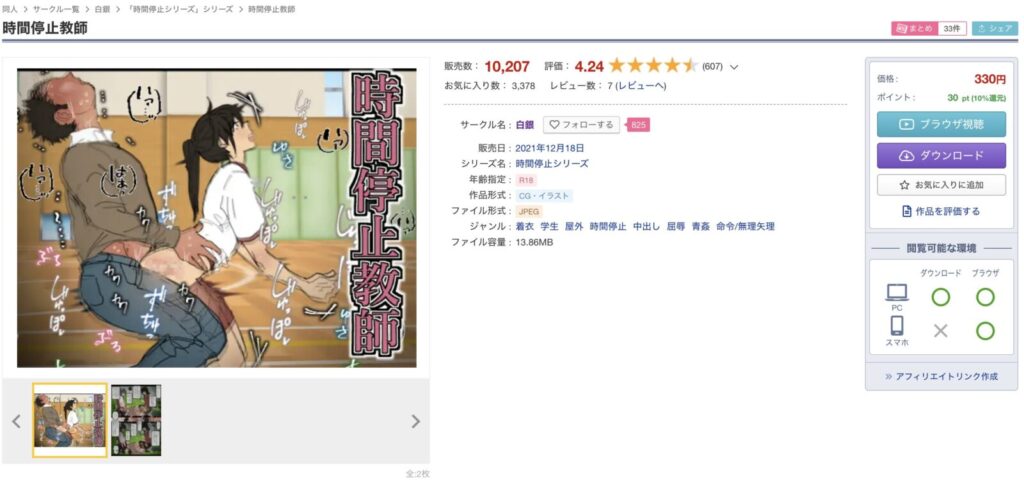Click the play icon on ブラウザ視聴

click(906, 124)
